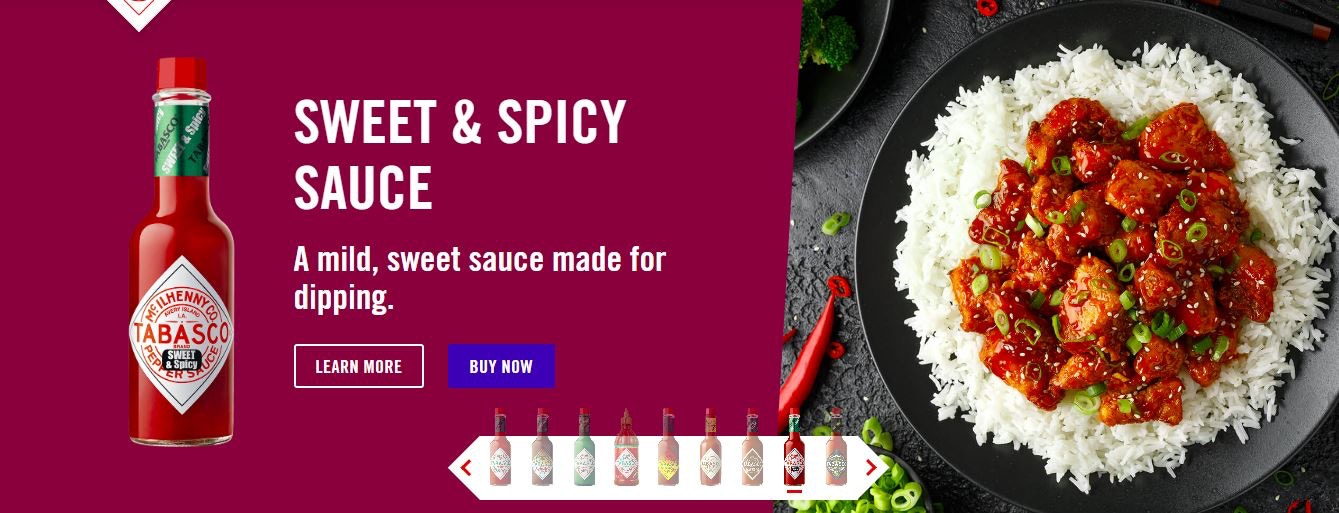Image resolution: width=1339 pixels, height=513 pixels.
Task: Pick the last bottle thumbnail in carousel
Action: (836, 447)
